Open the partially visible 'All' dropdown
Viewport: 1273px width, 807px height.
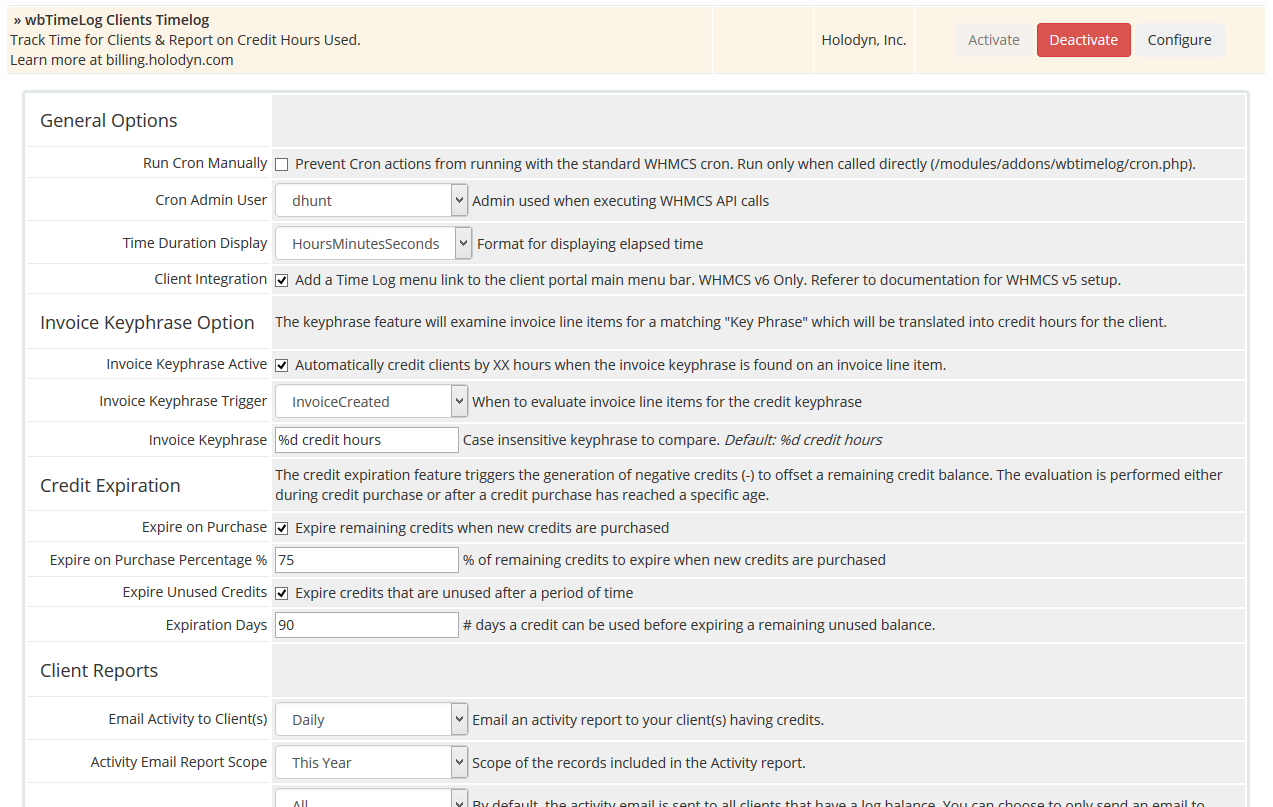coord(371,799)
